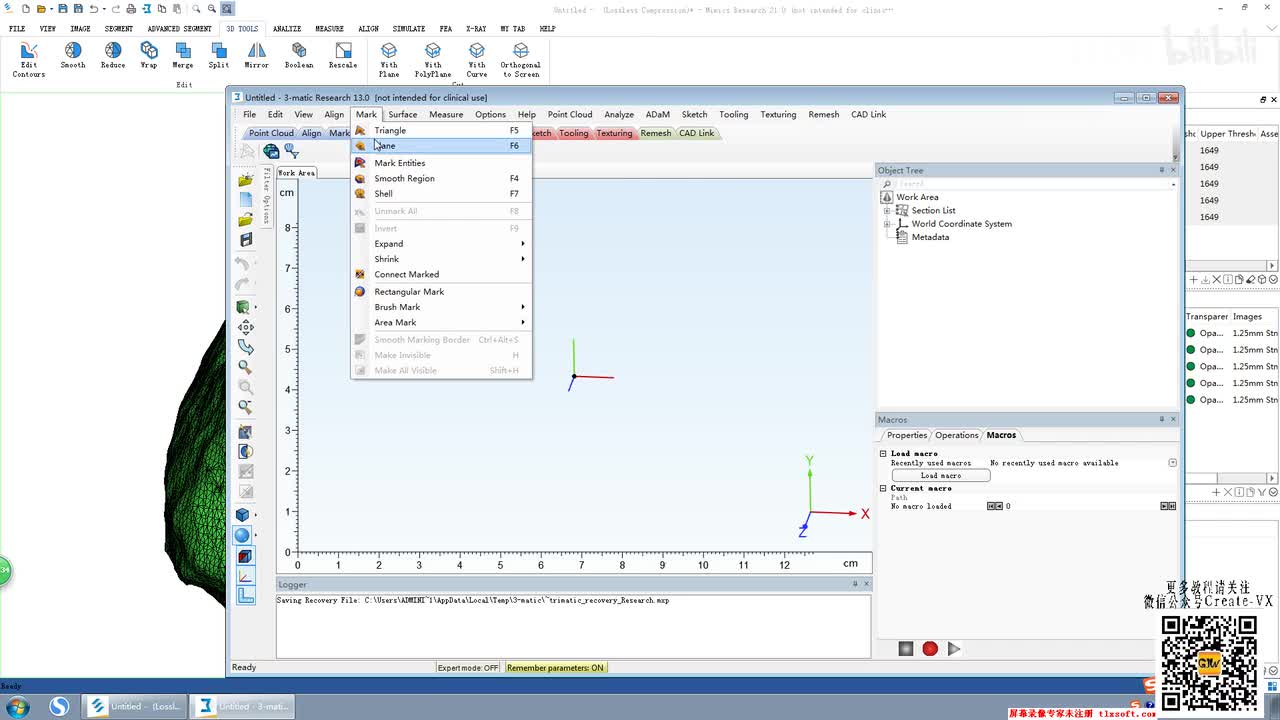Select Cut Orthogonal to Screen tool

[521, 60]
